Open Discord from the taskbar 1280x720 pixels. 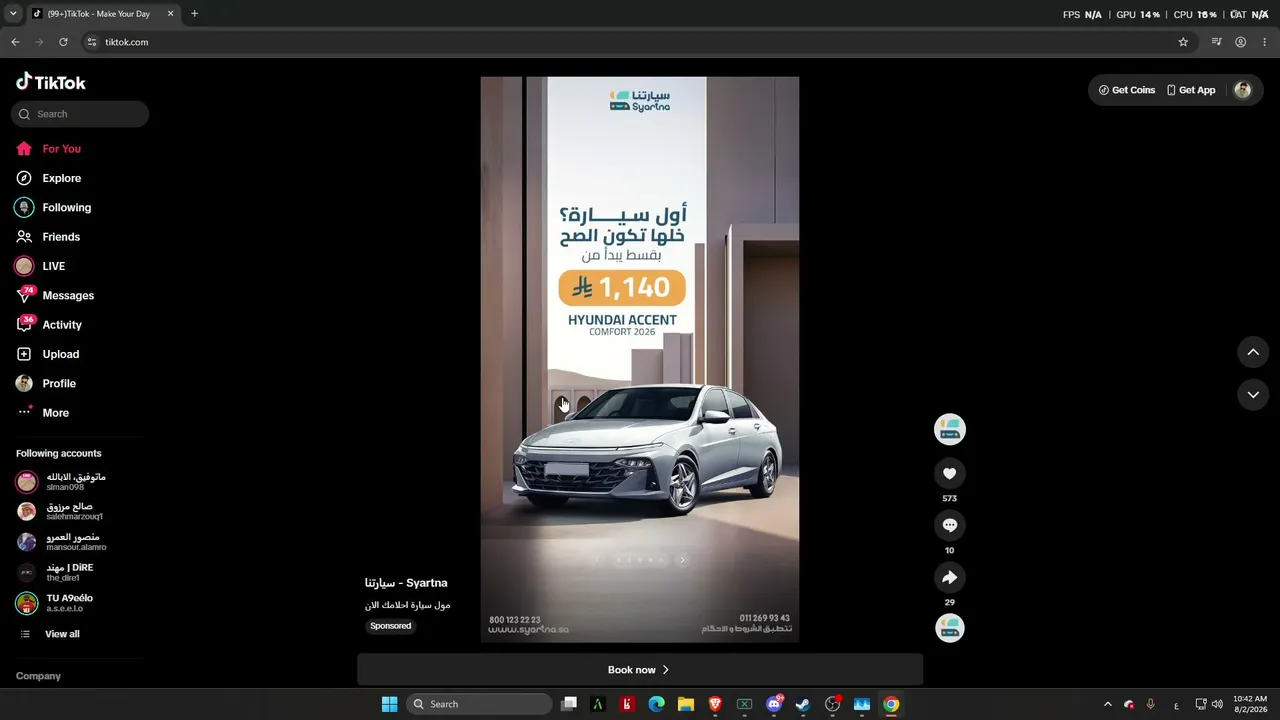tap(774, 704)
